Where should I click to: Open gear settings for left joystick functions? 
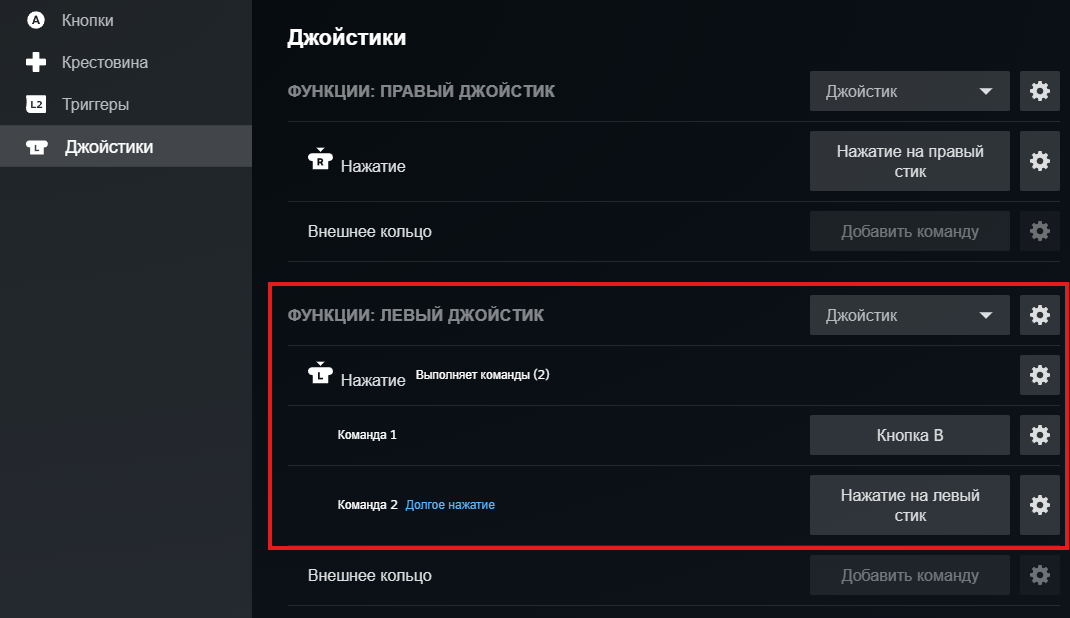click(1039, 315)
